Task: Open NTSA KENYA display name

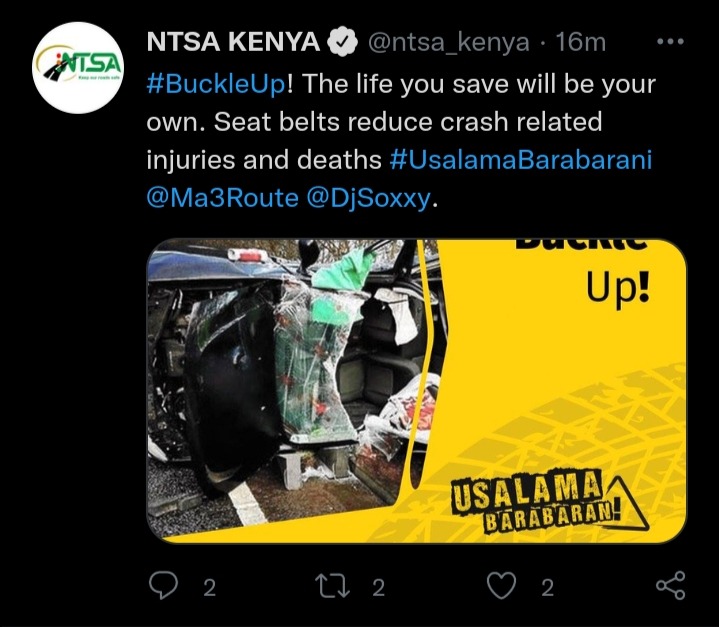Action: [x=233, y=42]
